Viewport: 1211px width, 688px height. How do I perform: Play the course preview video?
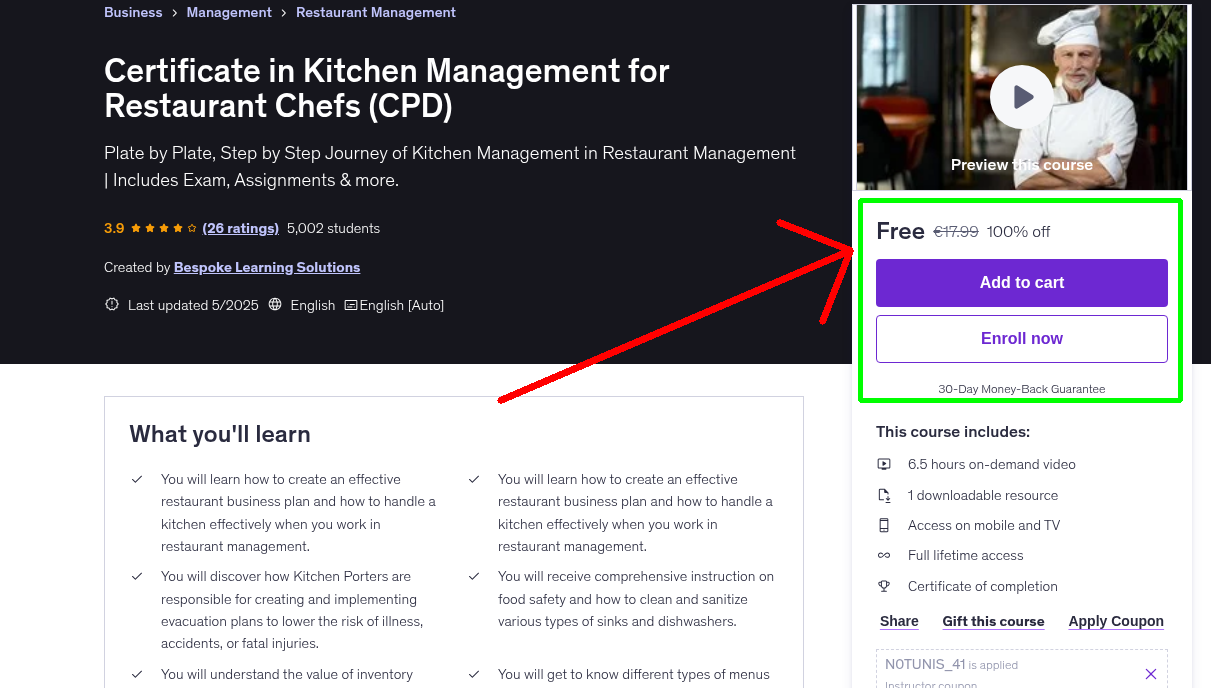(1021, 97)
